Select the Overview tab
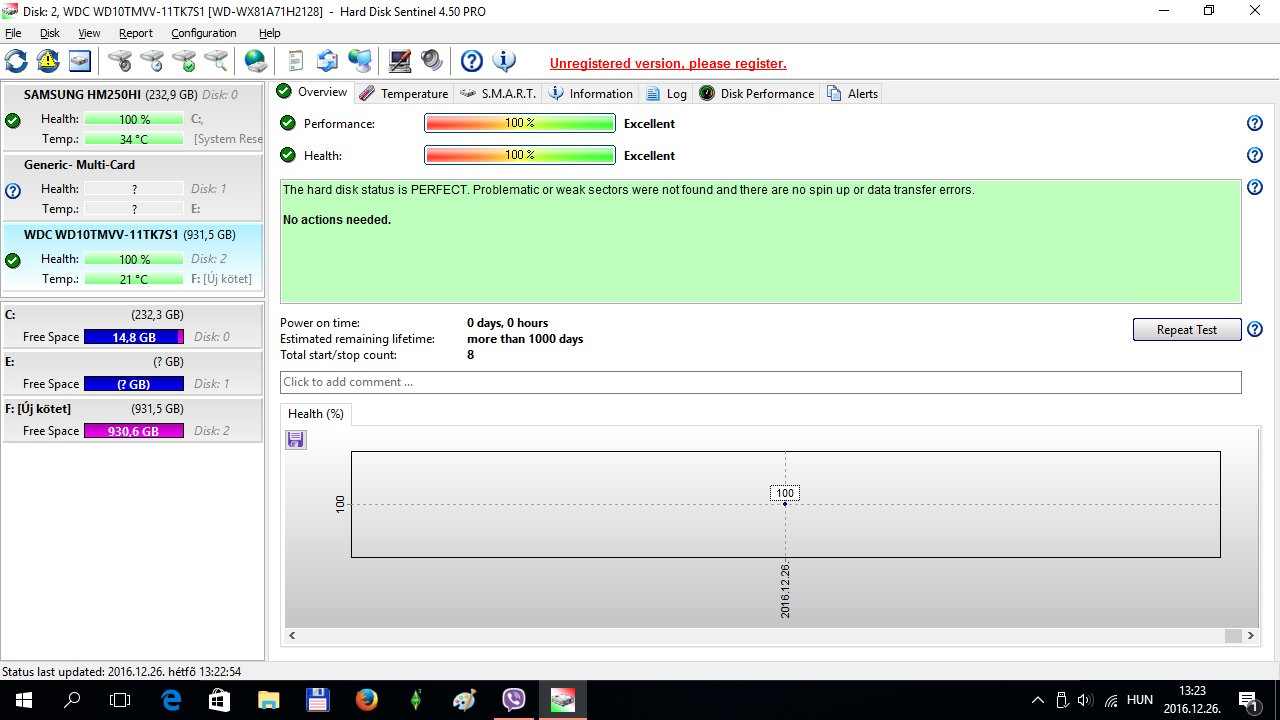 coord(312,92)
